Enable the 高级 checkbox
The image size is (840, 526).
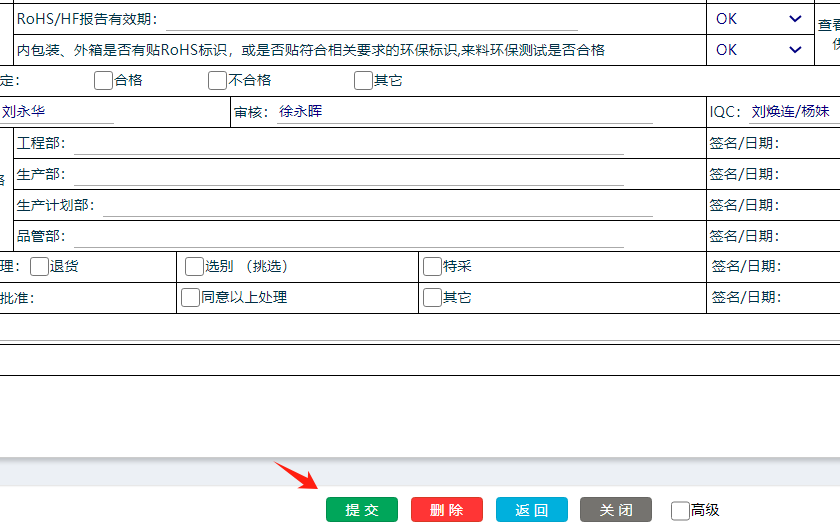680,511
